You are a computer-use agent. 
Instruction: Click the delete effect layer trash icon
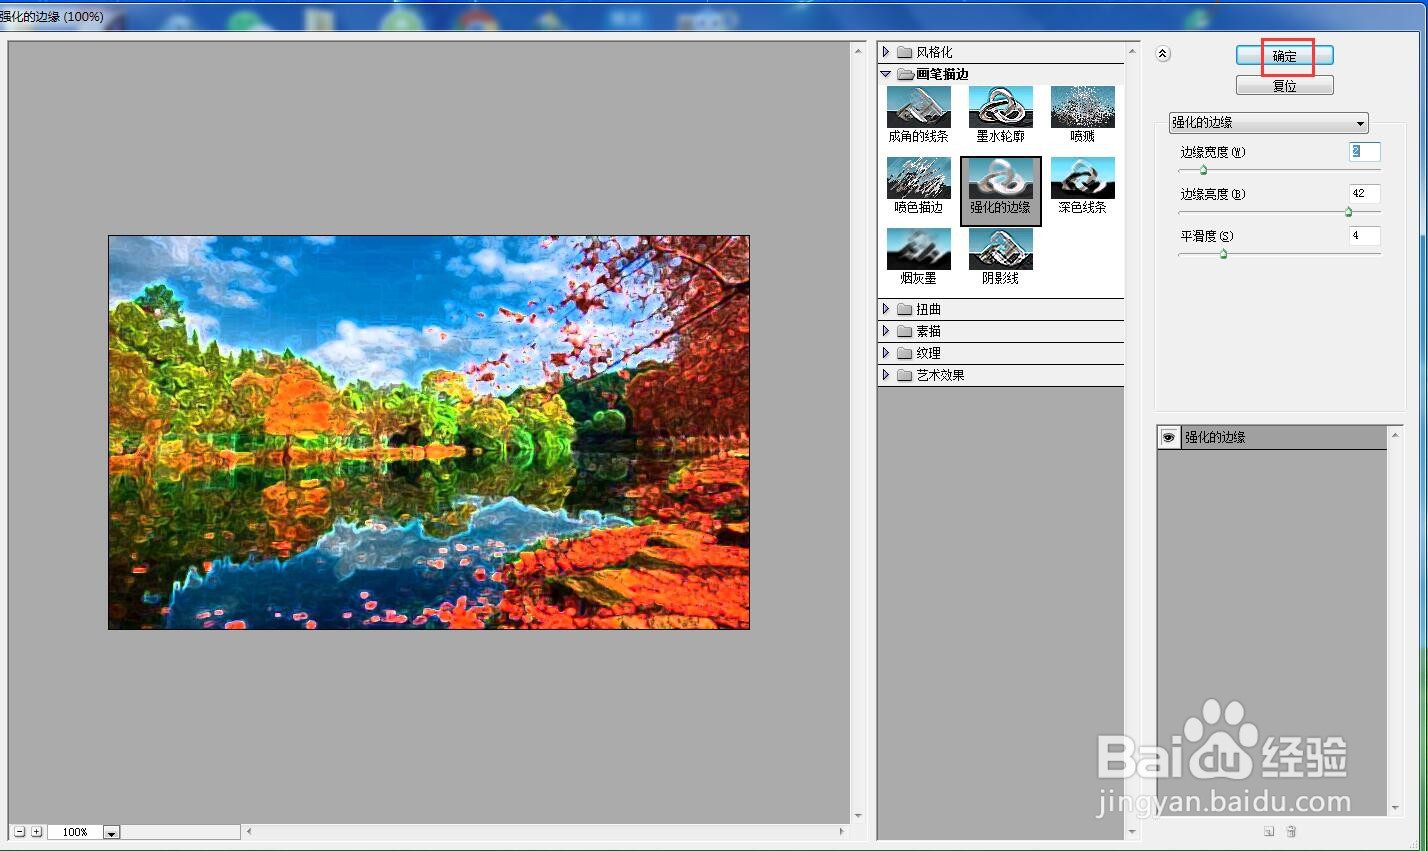[1291, 831]
